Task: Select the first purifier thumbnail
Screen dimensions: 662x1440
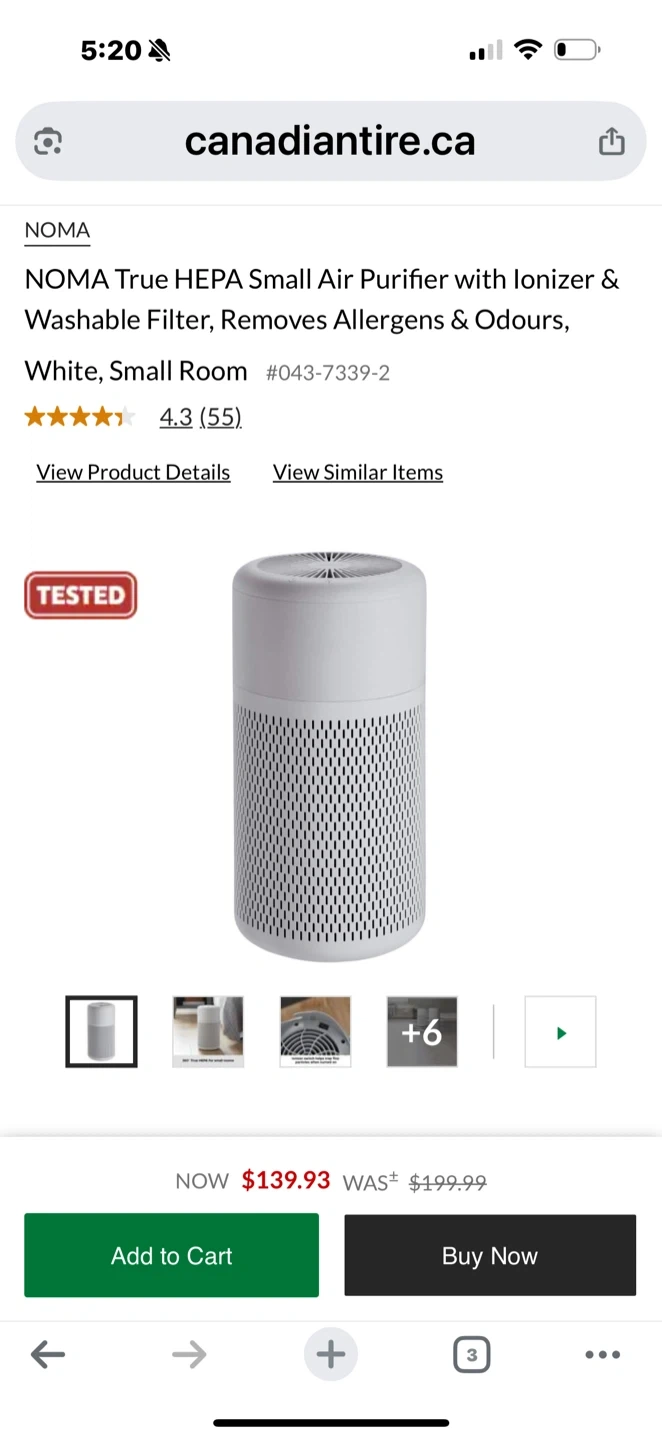Action: (101, 1032)
